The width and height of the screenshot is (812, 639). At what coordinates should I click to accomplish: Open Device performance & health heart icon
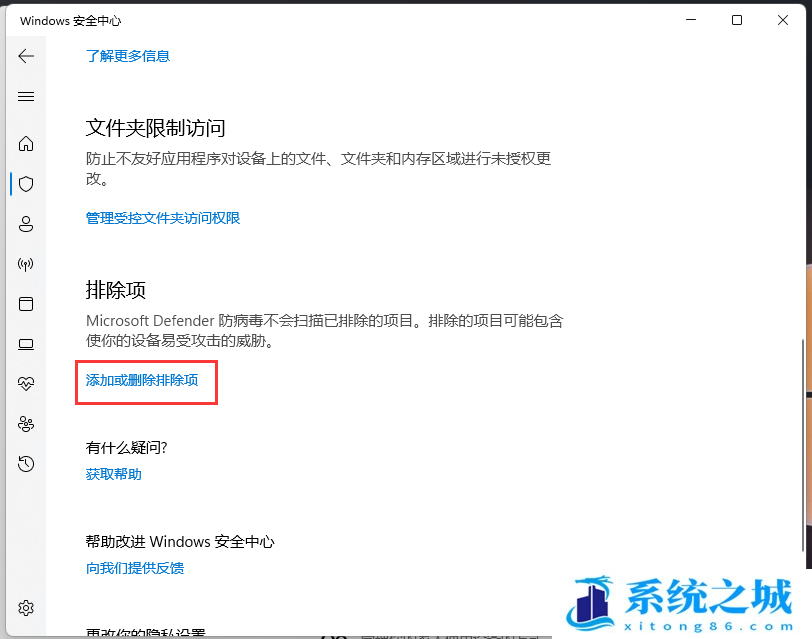(26, 384)
